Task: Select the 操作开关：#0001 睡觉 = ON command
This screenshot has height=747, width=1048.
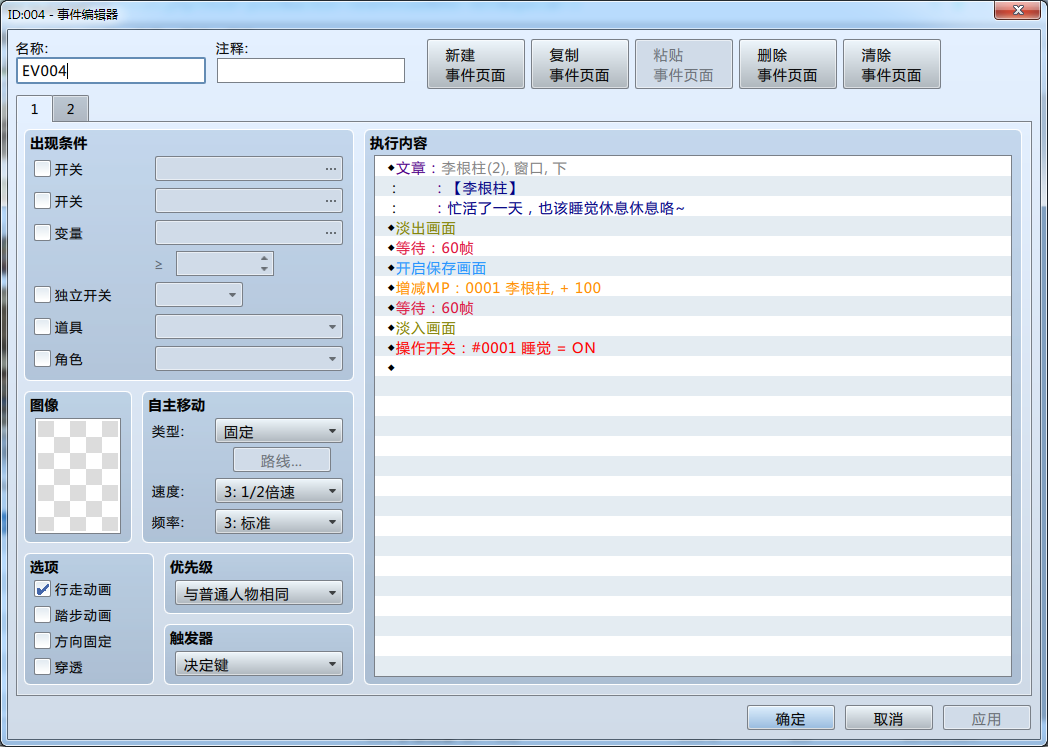Action: (692, 347)
